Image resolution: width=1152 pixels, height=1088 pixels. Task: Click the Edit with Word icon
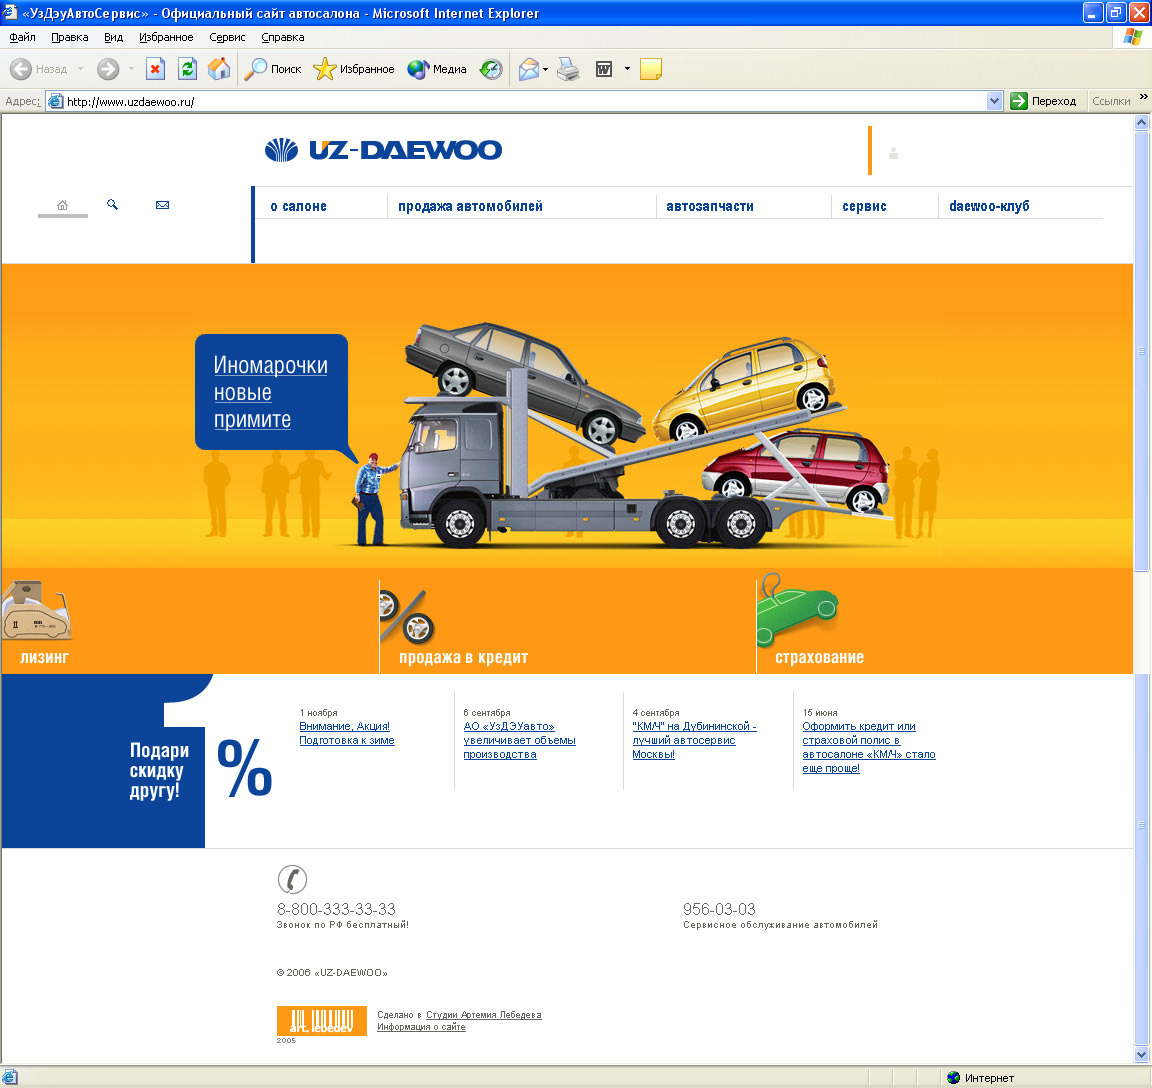coord(604,69)
